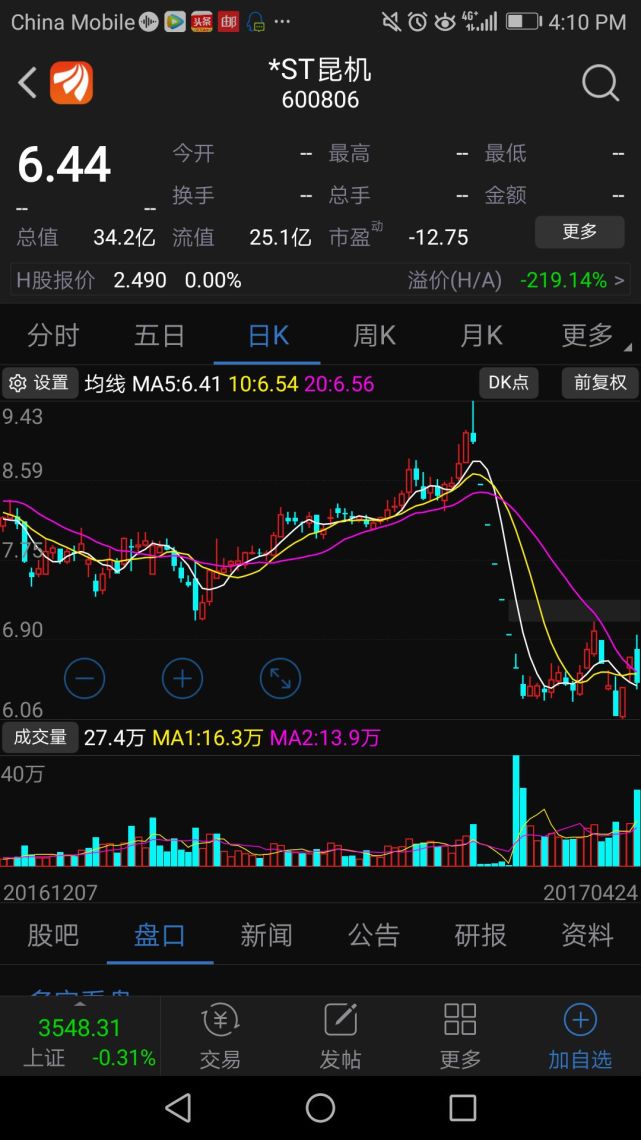
Task: Tap the tallest cyan volume bar
Action: point(516,811)
